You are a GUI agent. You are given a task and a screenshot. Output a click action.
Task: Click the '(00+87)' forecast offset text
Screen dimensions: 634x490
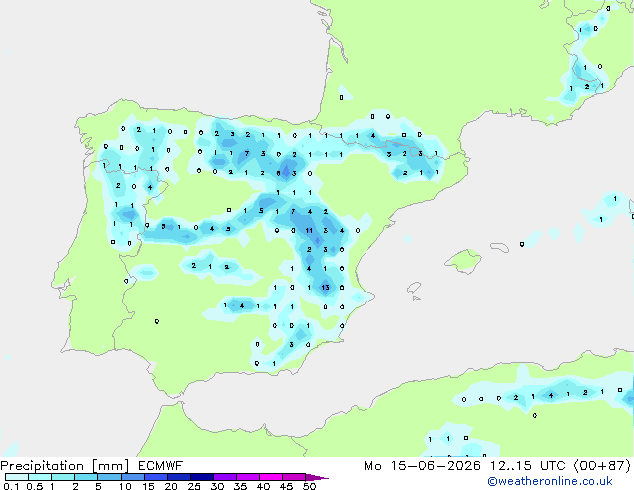point(602,466)
